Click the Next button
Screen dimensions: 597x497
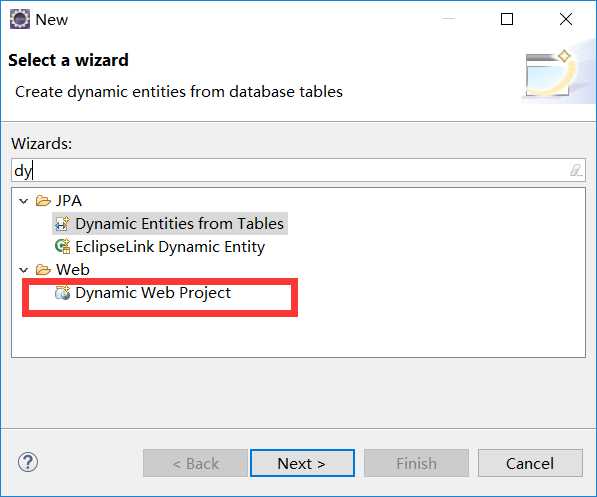[x=302, y=463]
